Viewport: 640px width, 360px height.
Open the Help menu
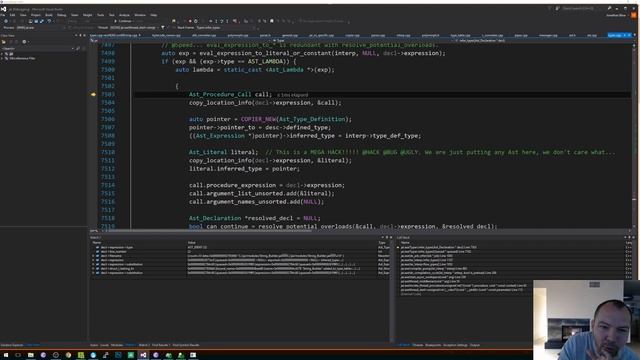[x=153, y=15]
